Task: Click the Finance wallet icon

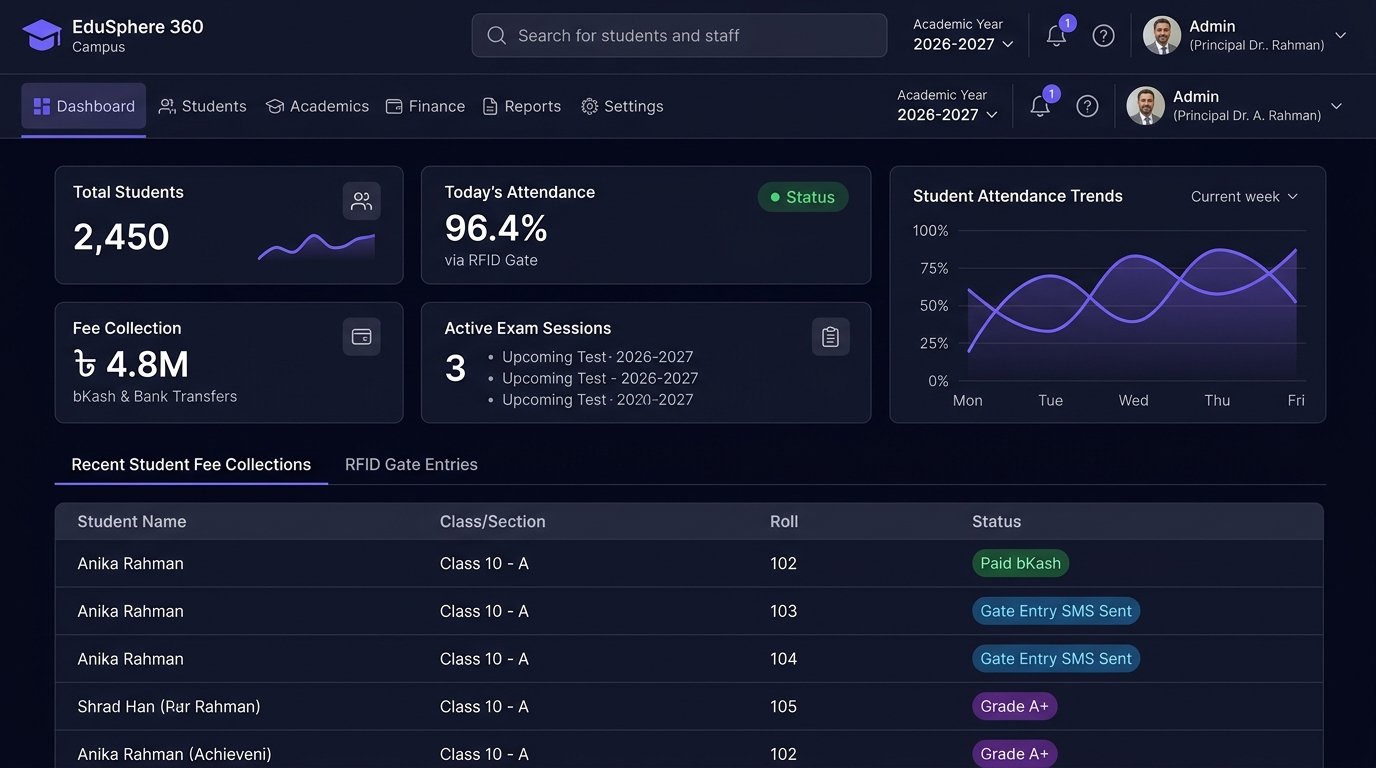Action: 394,106
